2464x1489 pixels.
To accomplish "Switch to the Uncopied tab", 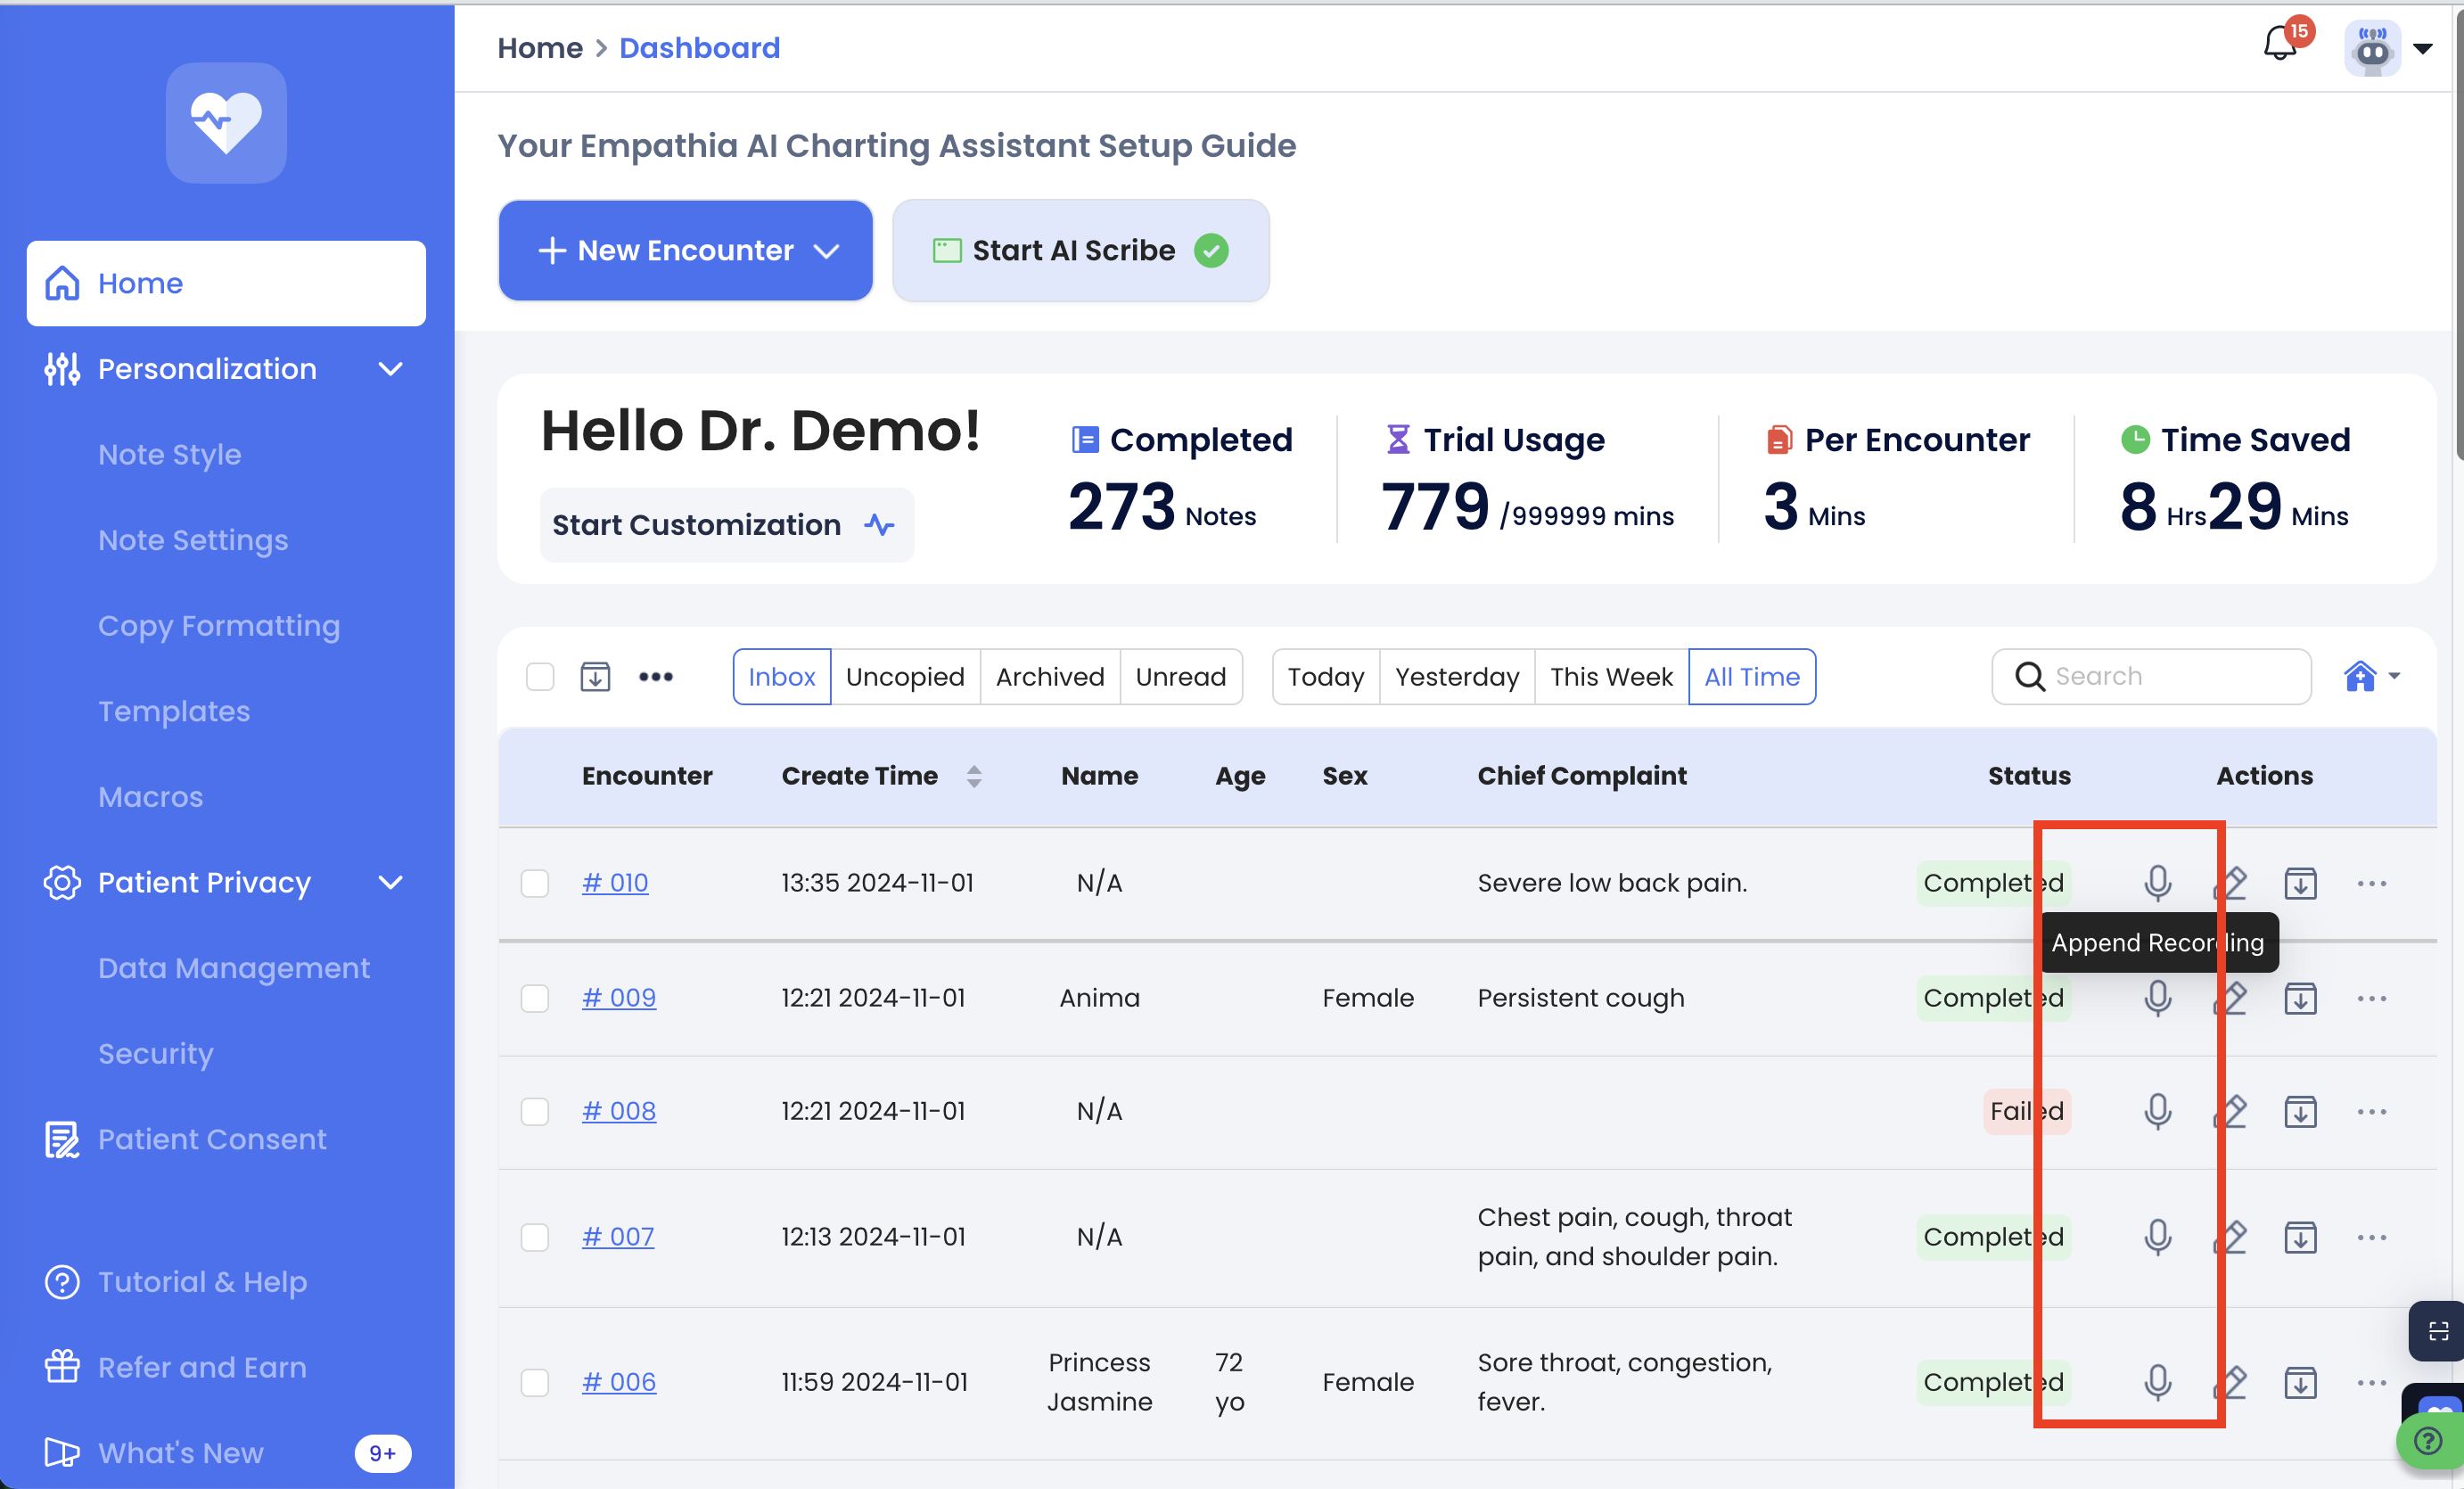I will (904, 677).
